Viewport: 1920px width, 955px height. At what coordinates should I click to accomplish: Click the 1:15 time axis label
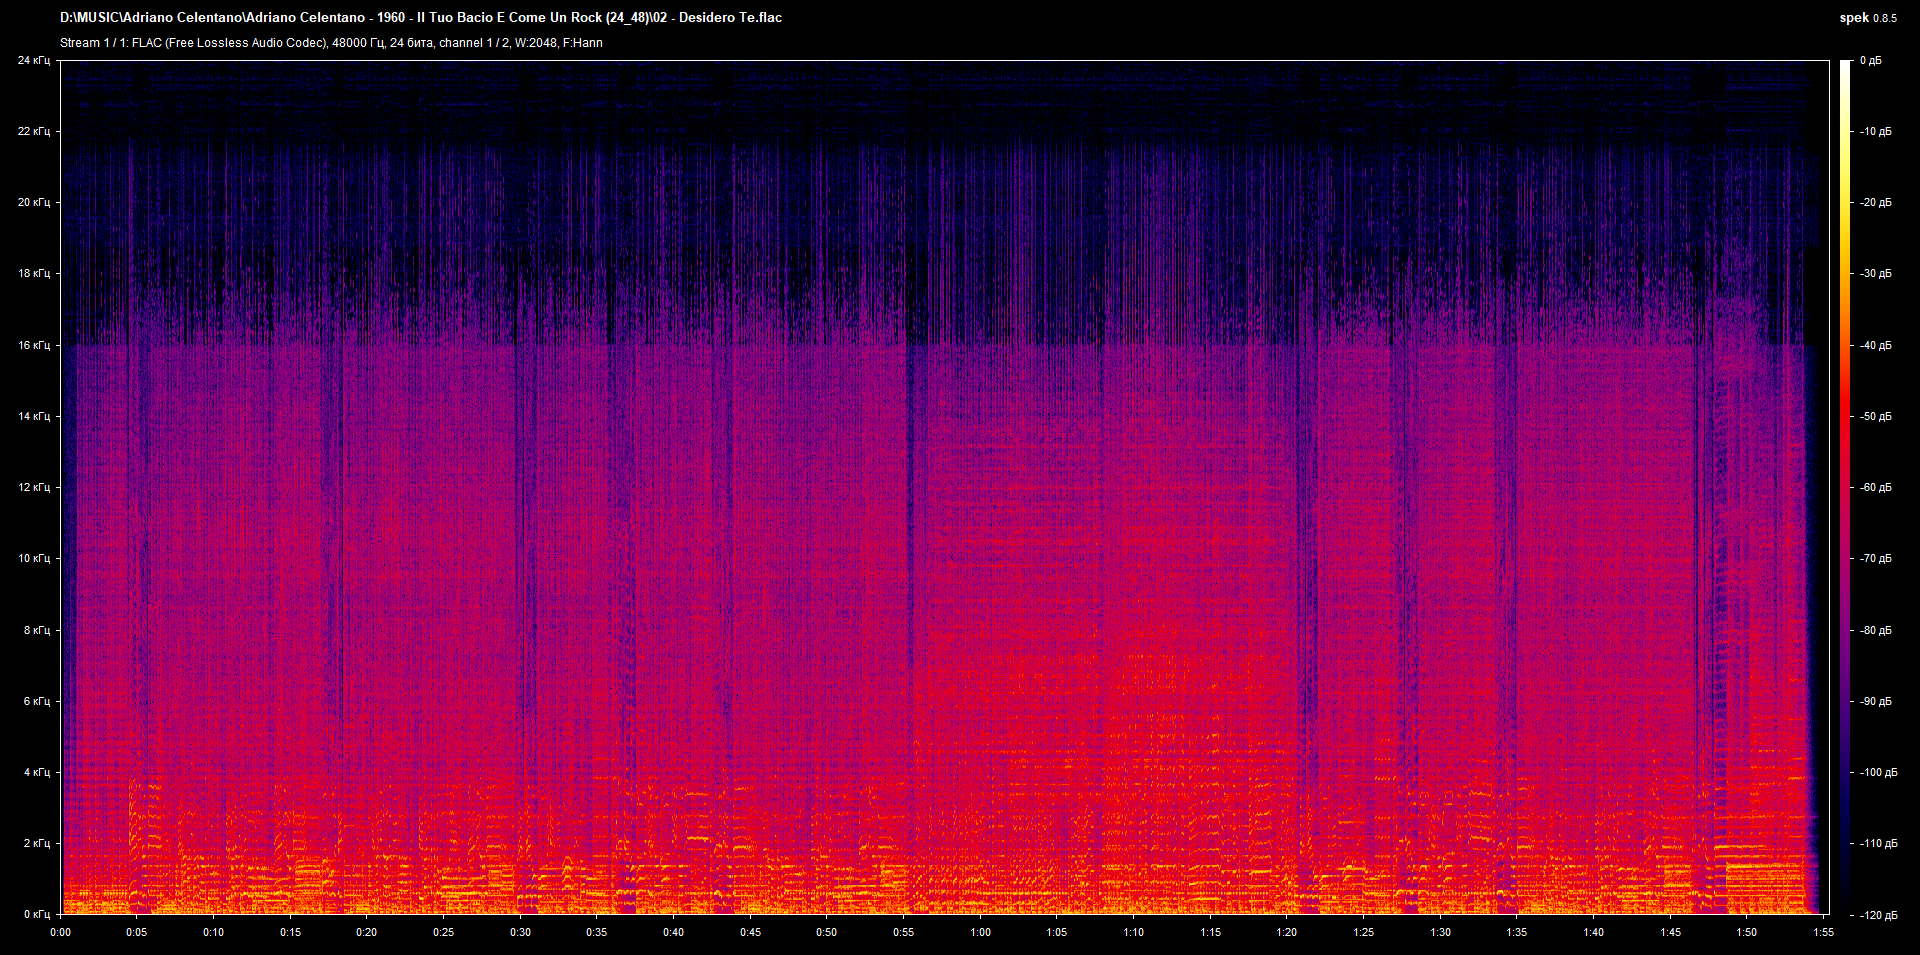[1211, 932]
